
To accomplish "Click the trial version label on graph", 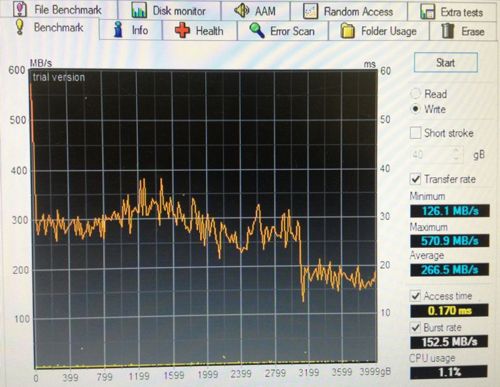I will click(x=59, y=77).
